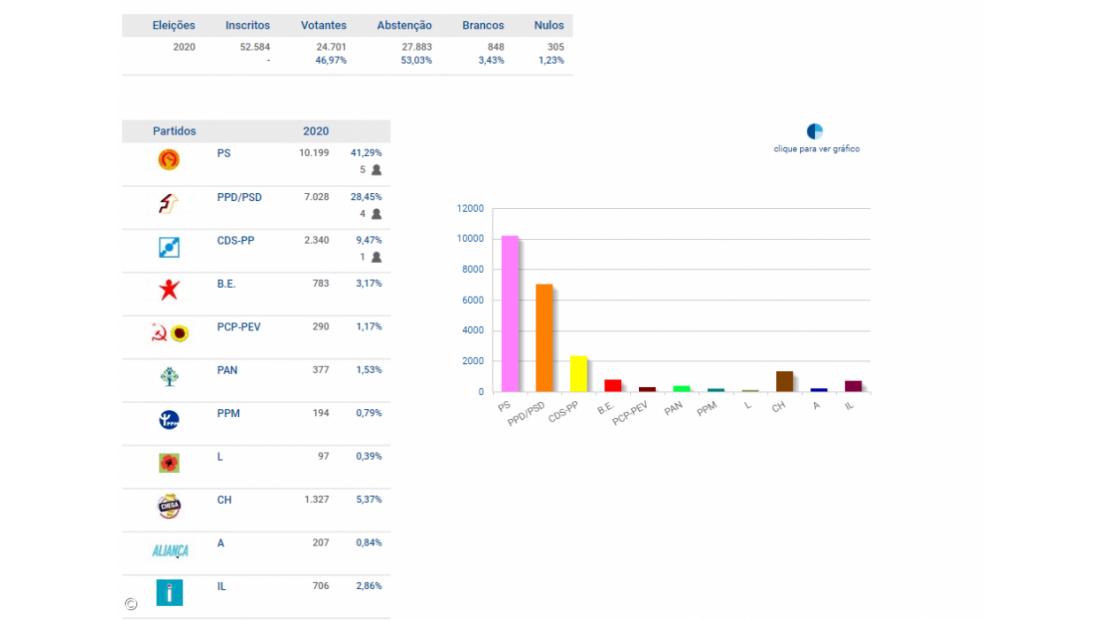This screenshot has width=1100, height=620.
Task: Click the Iniciativa Liberal blue logo
Action: pyautogui.click(x=170, y=593)
